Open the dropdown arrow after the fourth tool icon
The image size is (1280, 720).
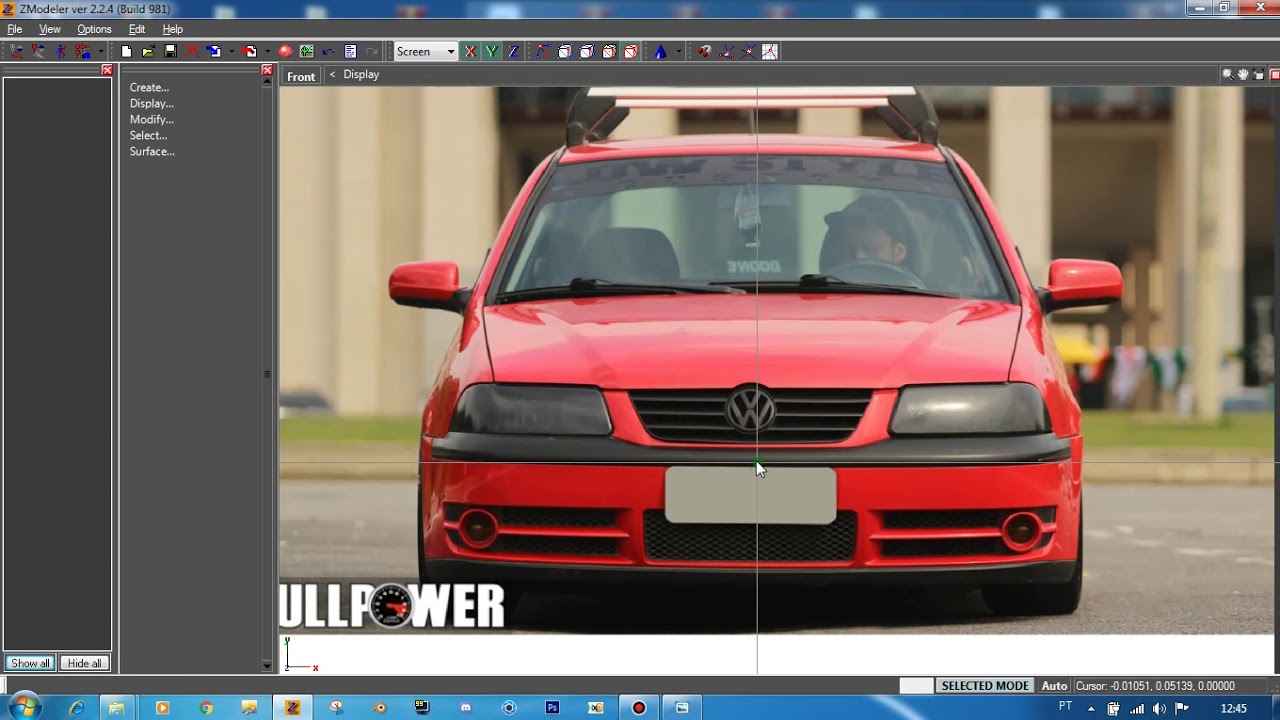(101, 51)
